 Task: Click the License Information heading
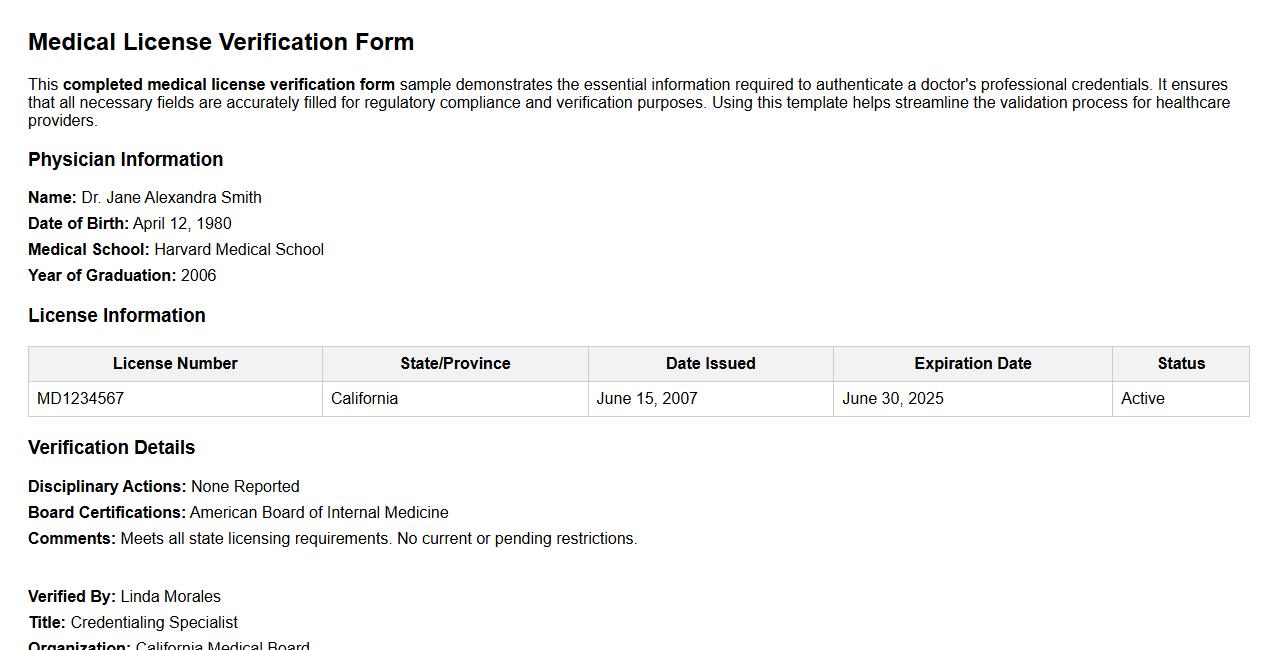click(117, 316)
